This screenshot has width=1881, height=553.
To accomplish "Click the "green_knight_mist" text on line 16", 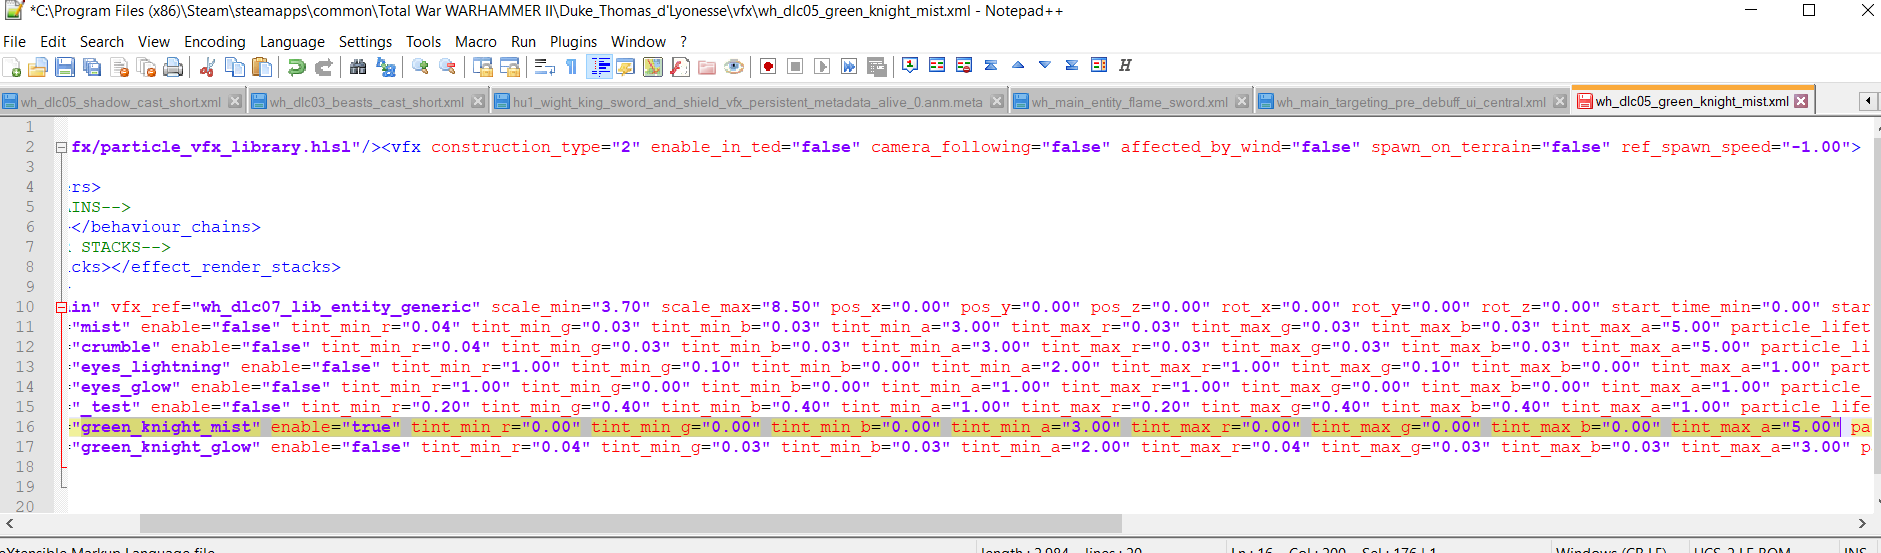I will click(166, 427).
